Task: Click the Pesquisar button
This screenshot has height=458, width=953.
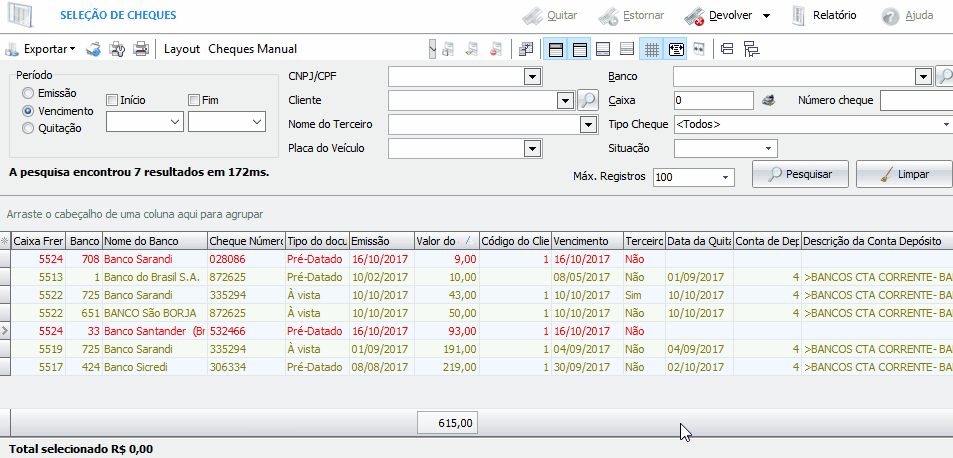Action: 800,174
